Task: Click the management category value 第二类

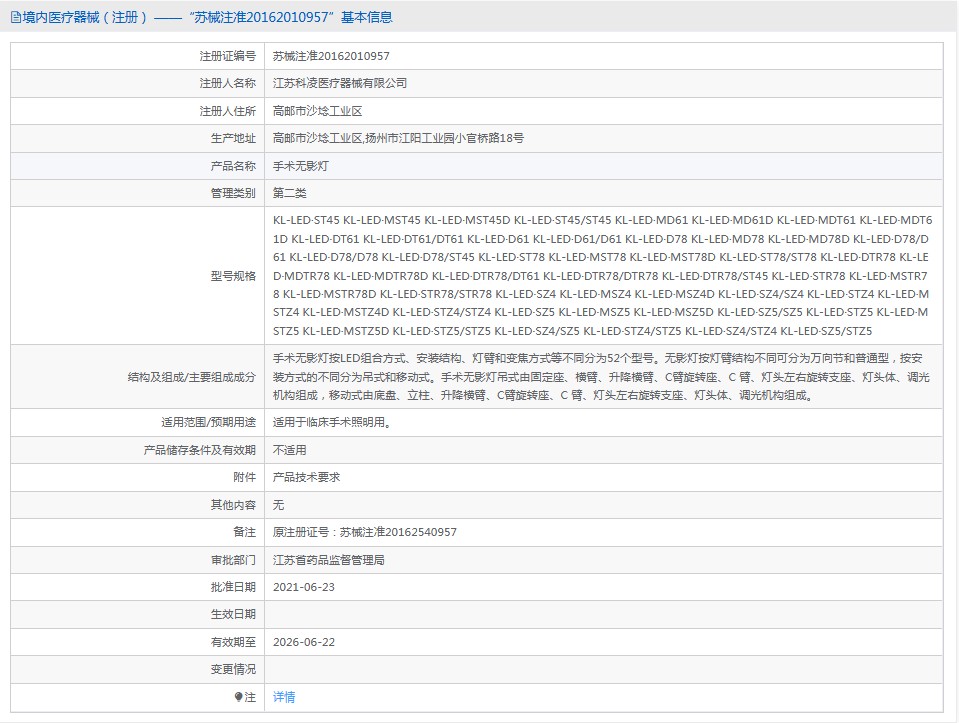Action: 290,193
